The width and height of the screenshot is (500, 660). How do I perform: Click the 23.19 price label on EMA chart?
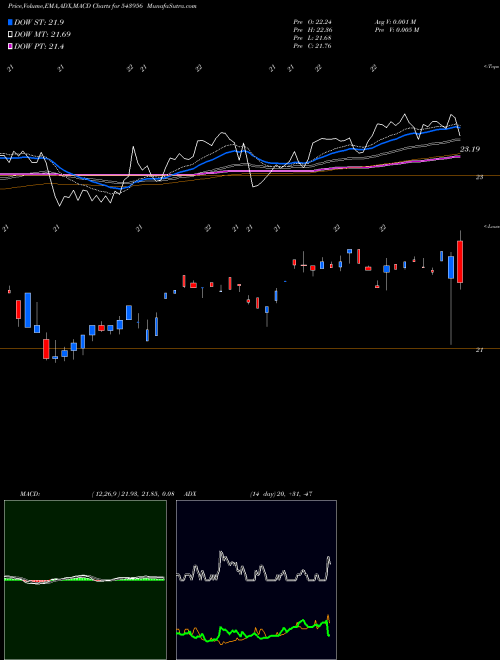[x=470, y=149]
